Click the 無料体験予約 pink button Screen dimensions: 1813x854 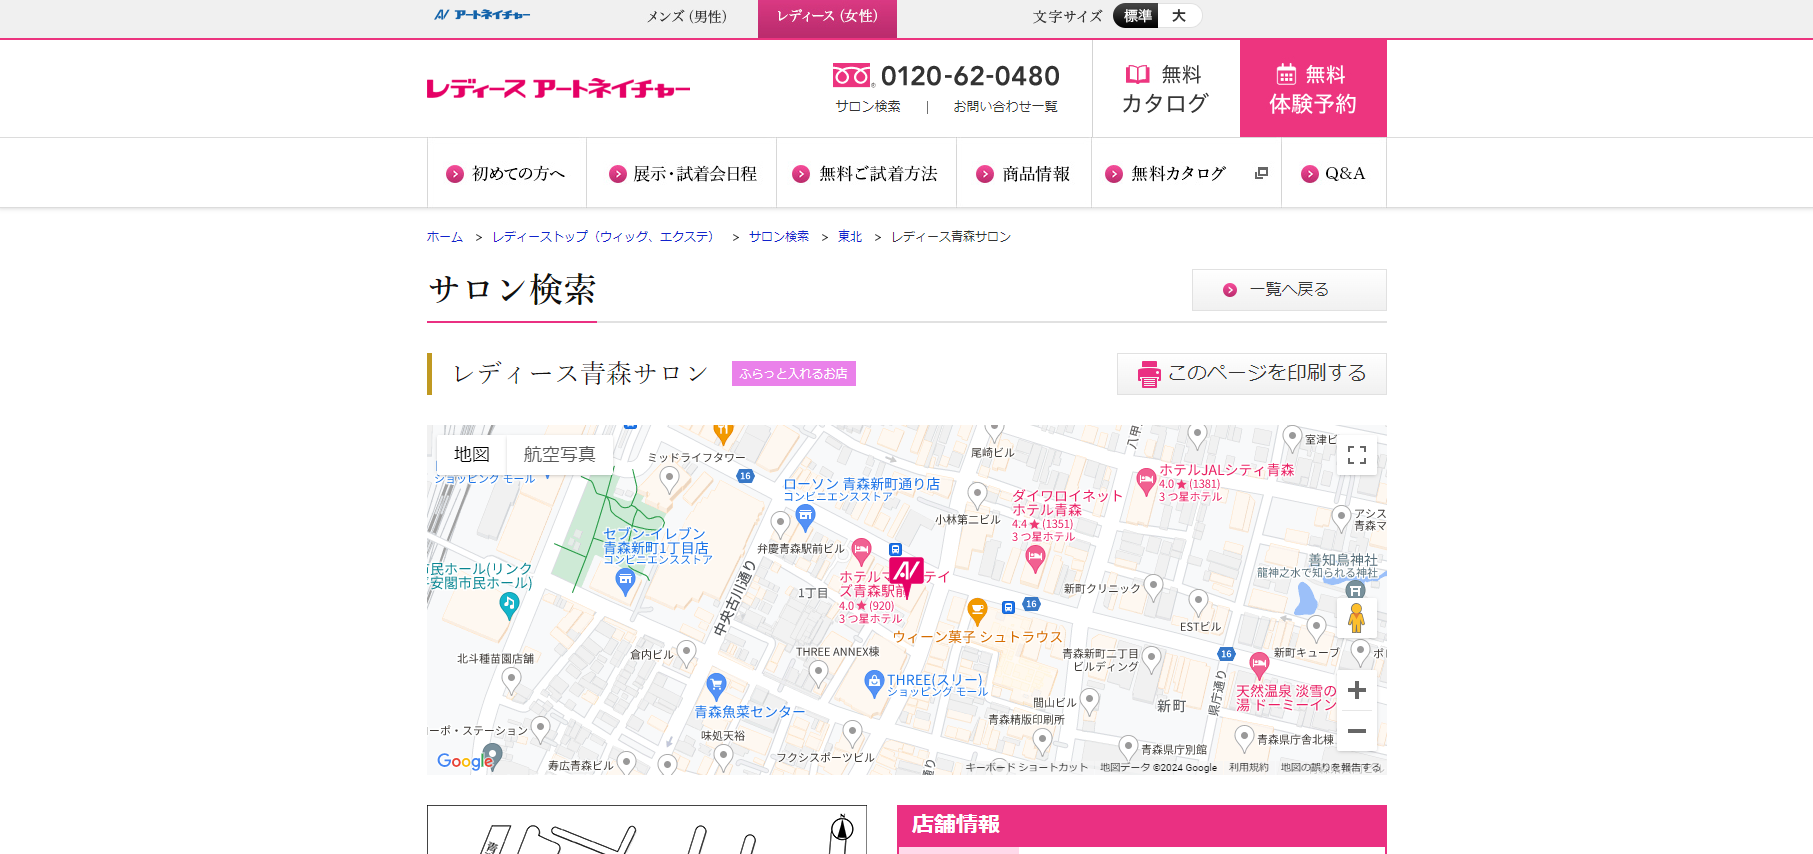1313,89
